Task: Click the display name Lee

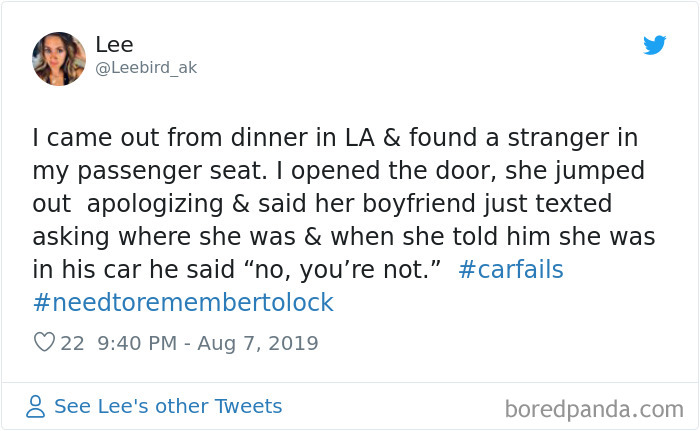Action: pos(114,45)
